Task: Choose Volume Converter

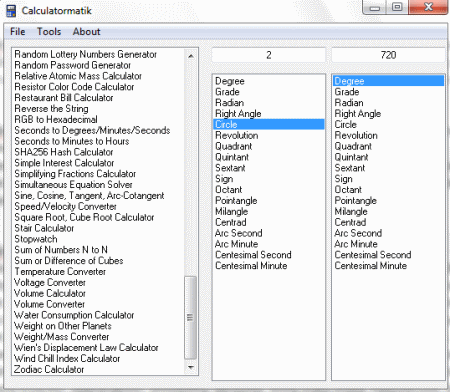Action: (x=50, y=304)
